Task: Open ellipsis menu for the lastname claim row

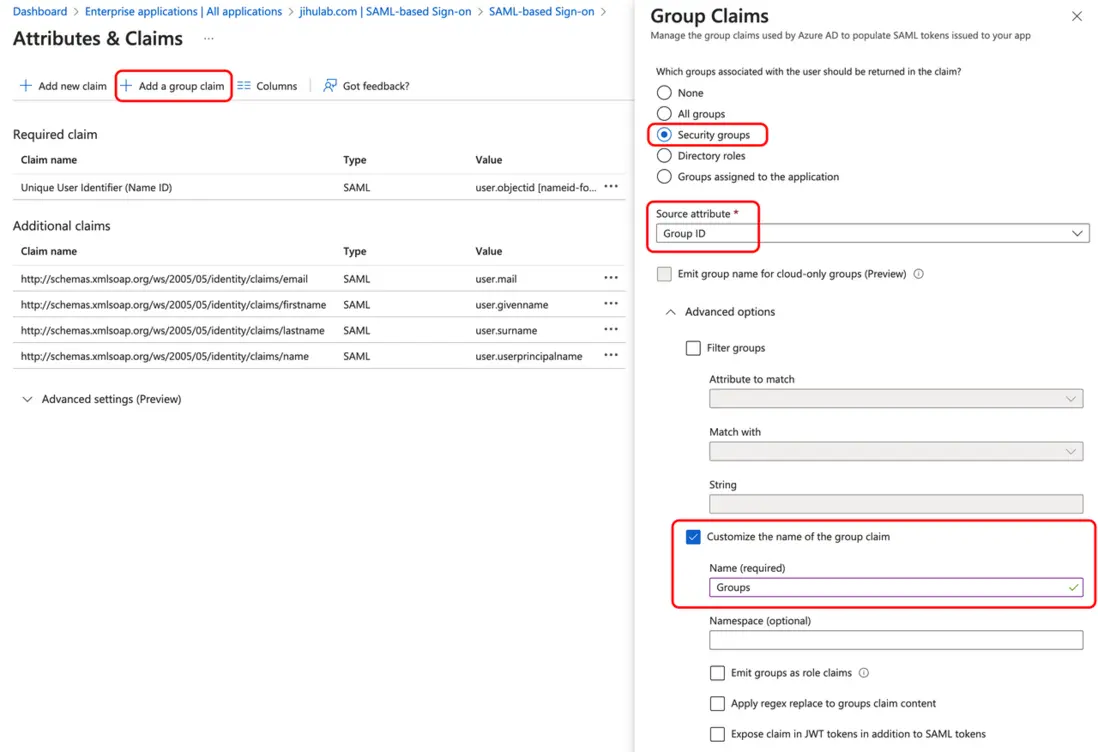Action: pyautogui.click(x=611, y=330)
